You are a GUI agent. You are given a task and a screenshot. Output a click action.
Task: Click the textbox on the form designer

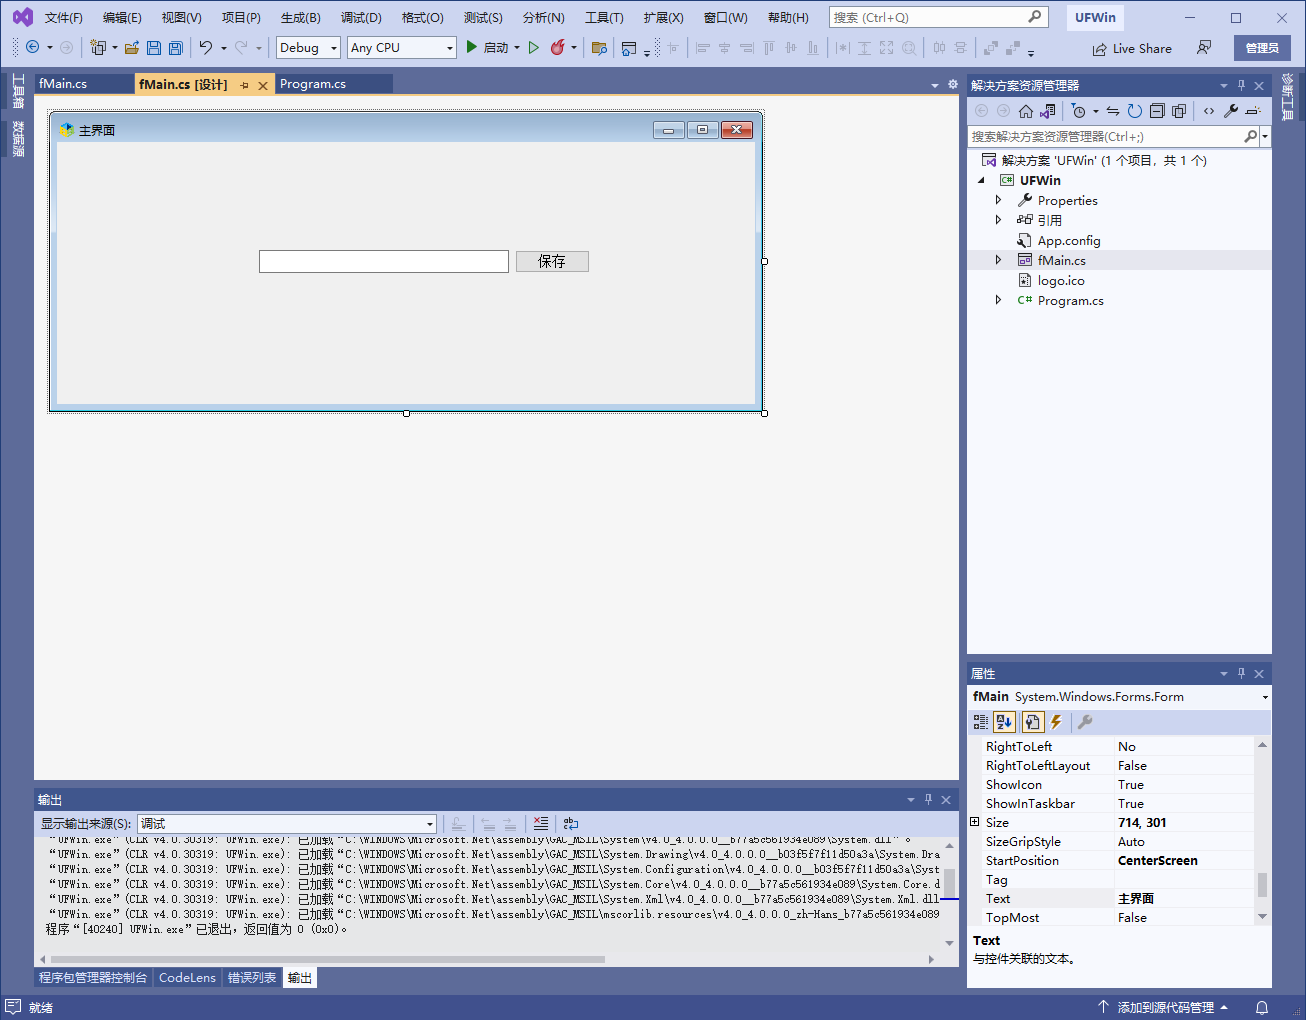tap(384, 261)
